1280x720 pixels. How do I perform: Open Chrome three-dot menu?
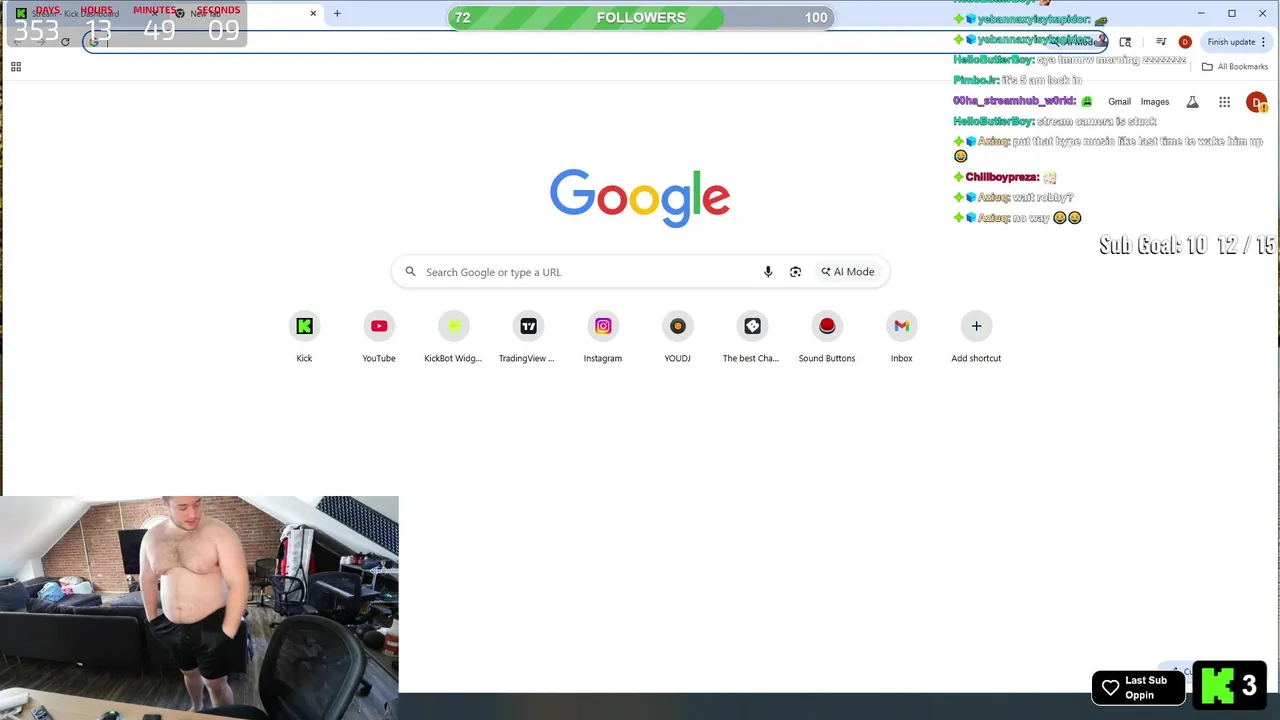point(1264,42)
